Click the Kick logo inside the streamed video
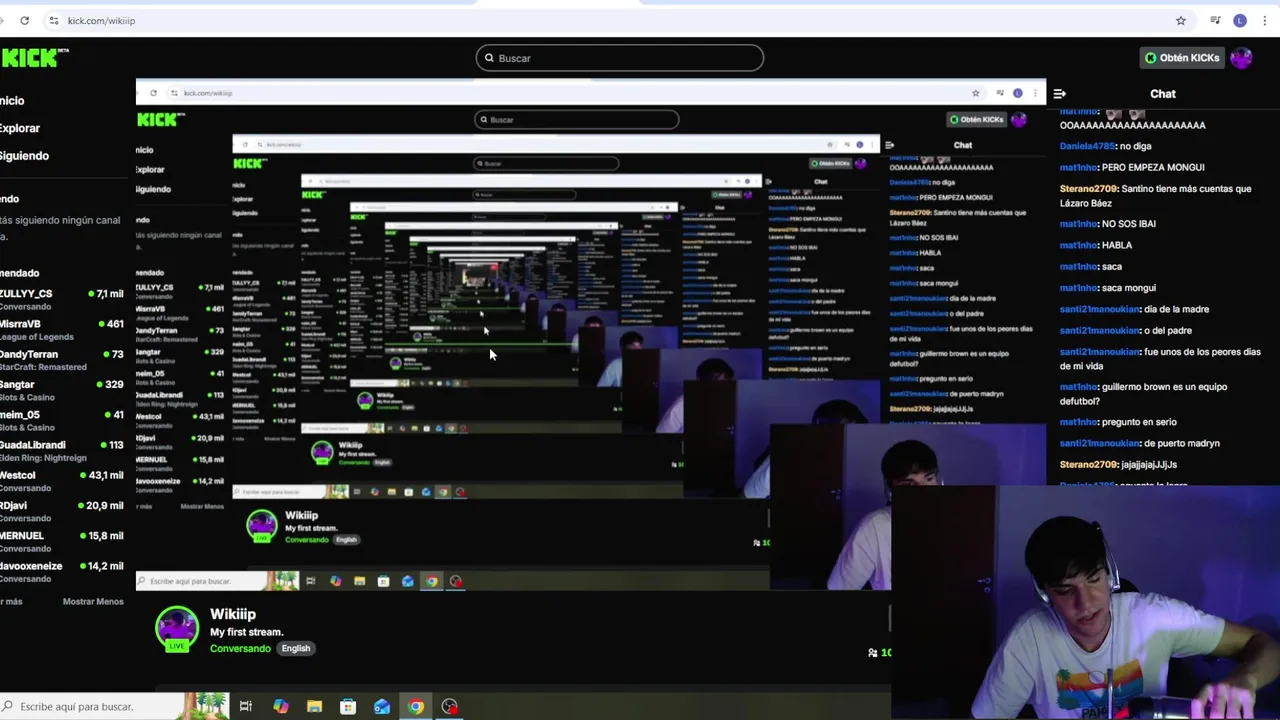Image resolution: width=1280 pixels, height=720 pixels. pyautogui.click(x=161, y=119)
